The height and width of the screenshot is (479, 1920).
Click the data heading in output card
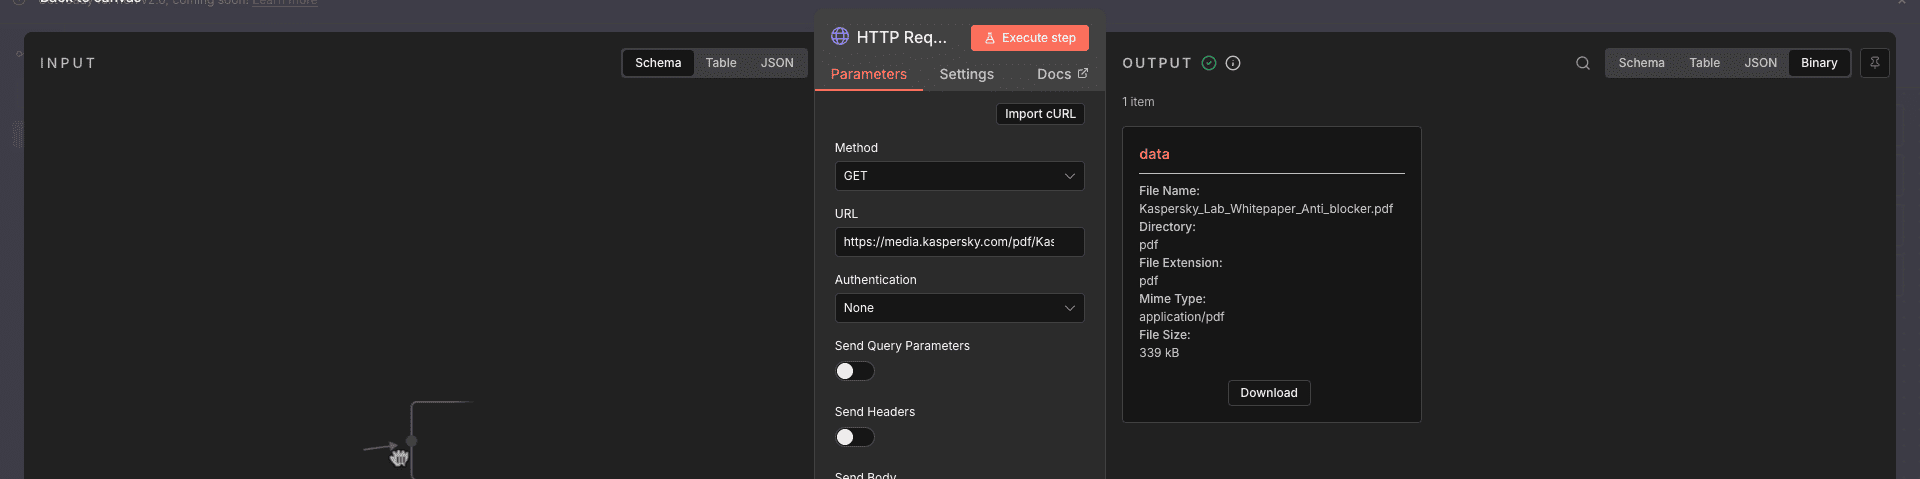tap(1154, 154)
